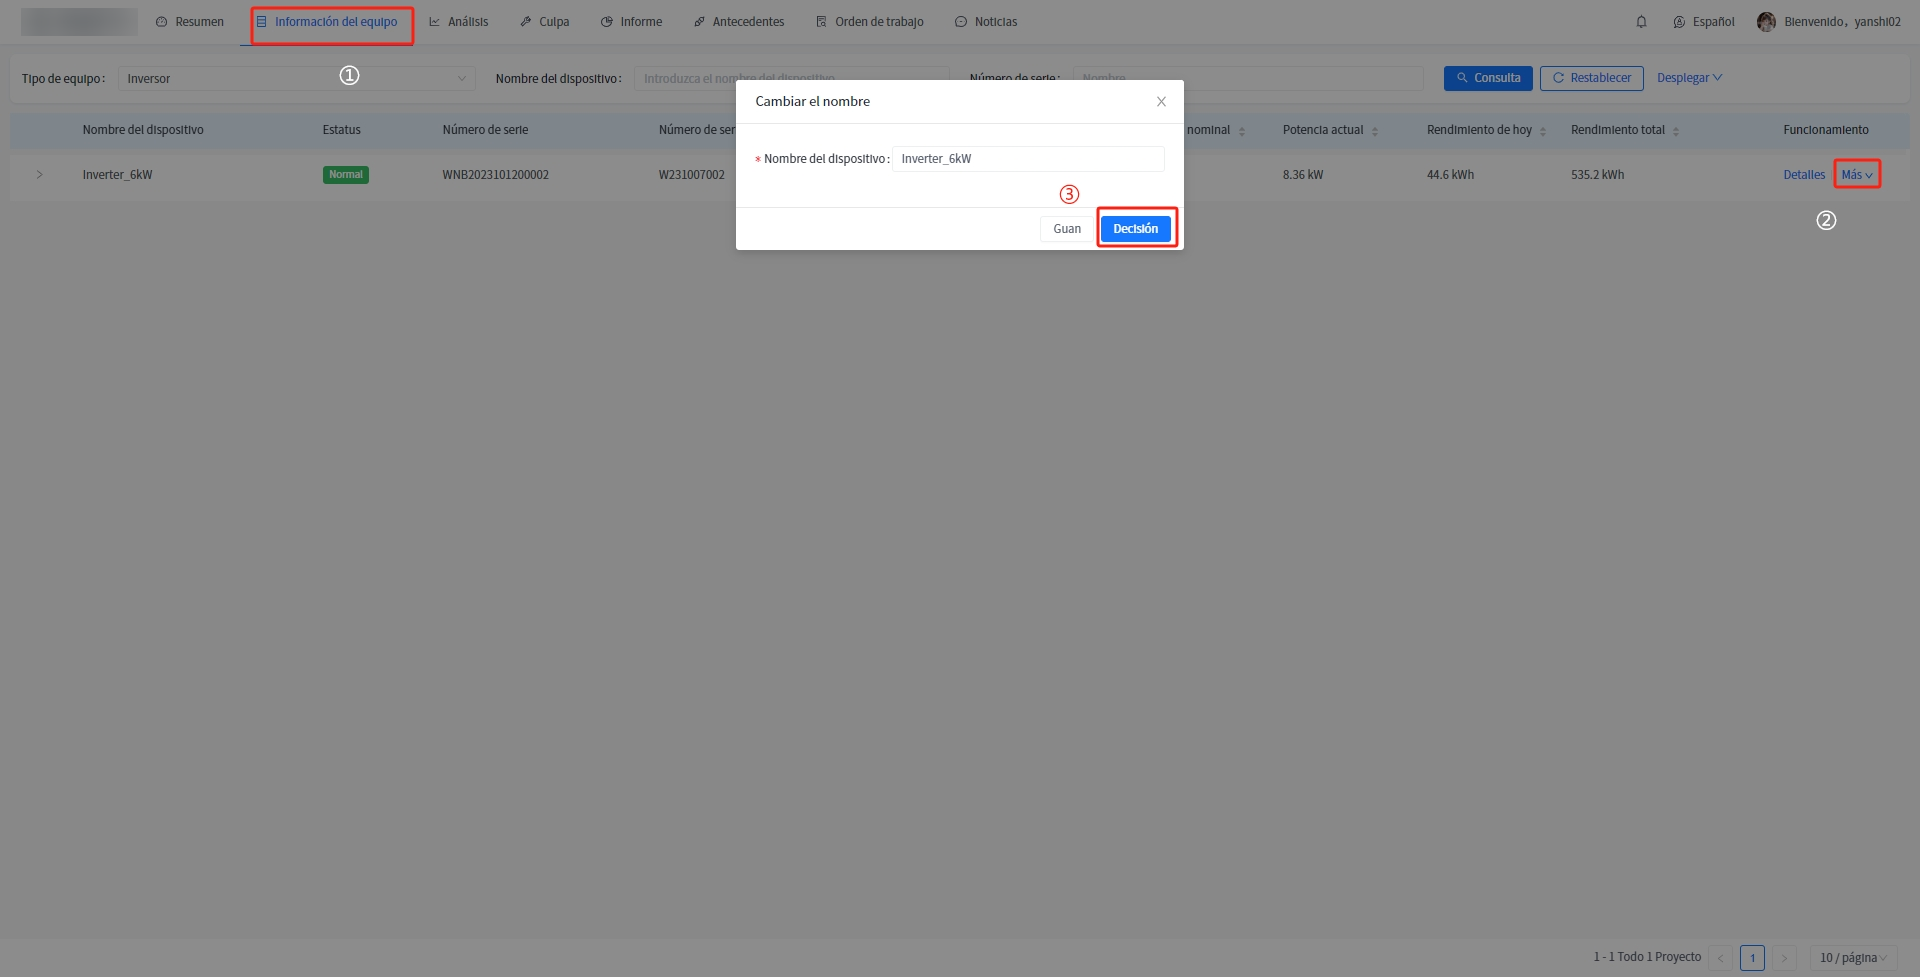Click the Número de serie column header

(485, 130)
